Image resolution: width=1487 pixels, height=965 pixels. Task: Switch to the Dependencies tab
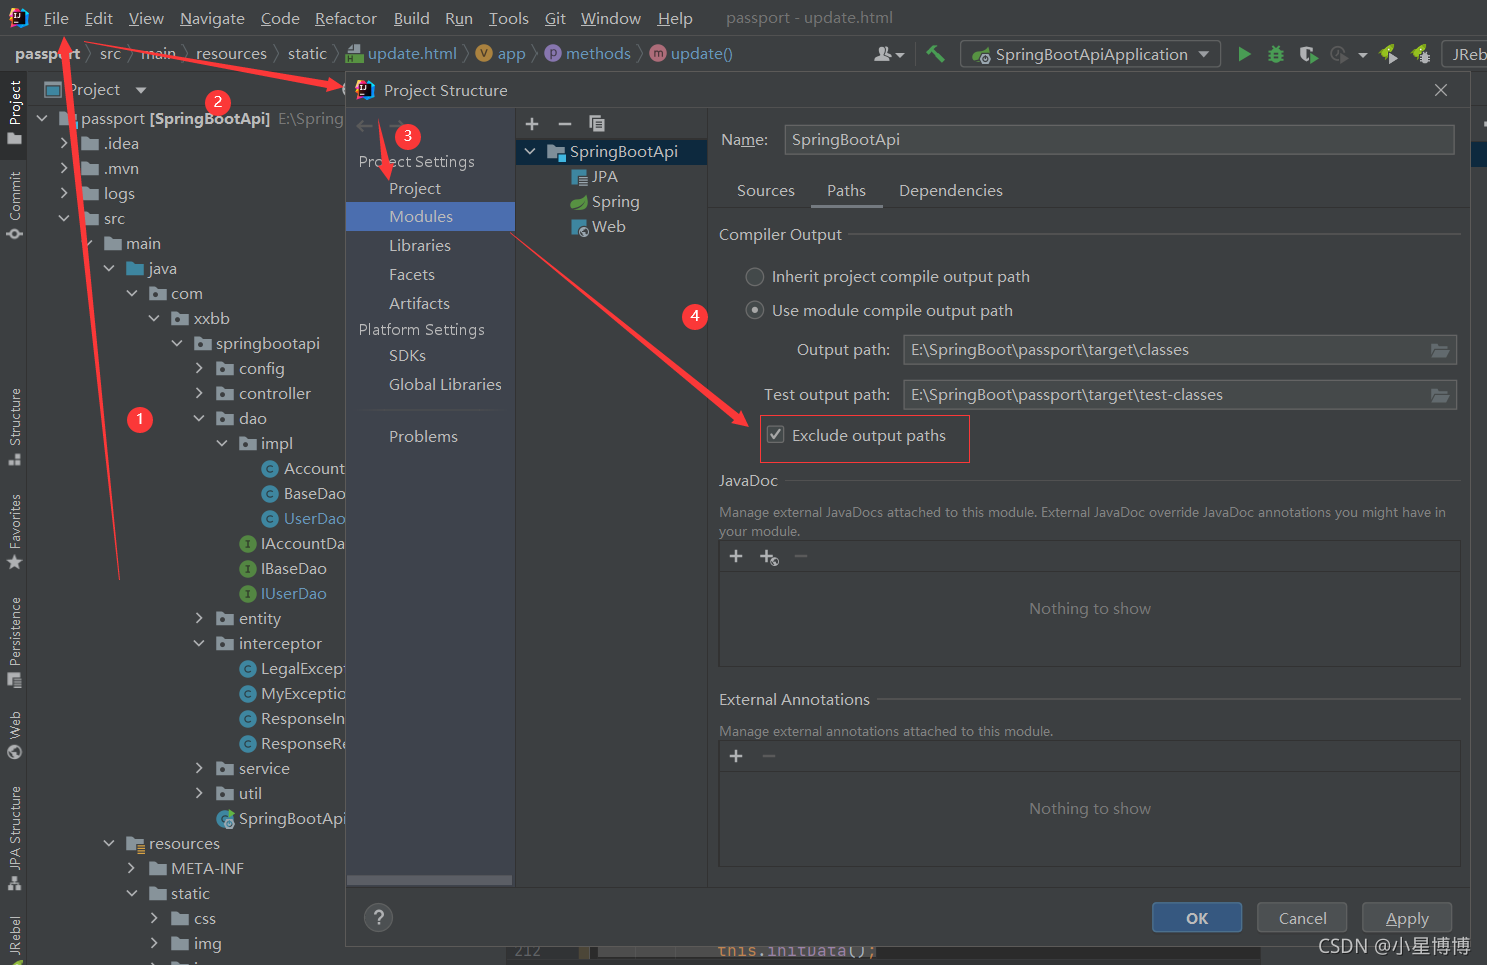click(951, 191)
